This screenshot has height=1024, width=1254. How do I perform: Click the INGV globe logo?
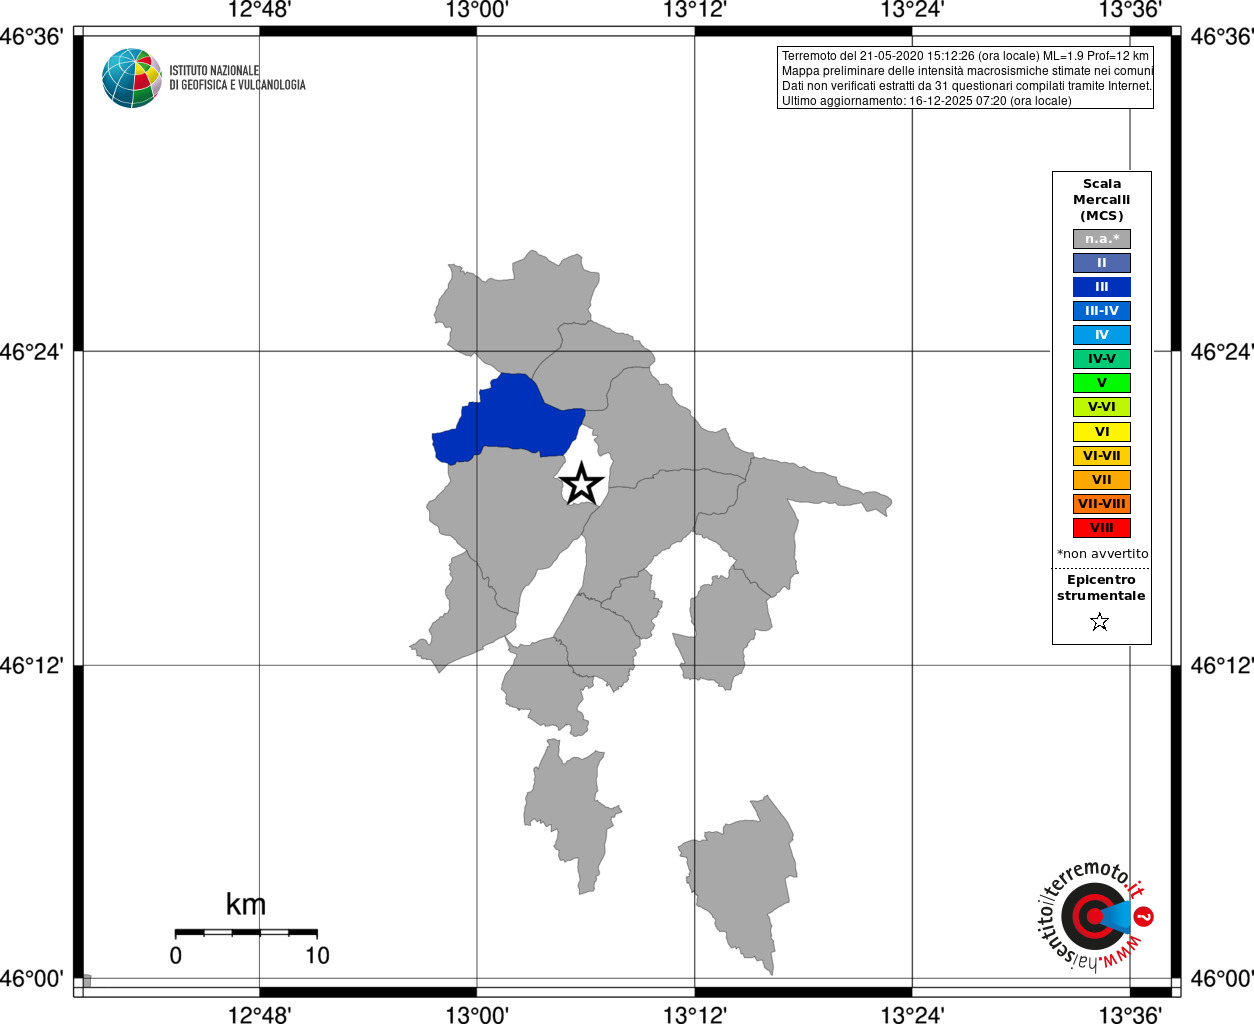point(132,78)
